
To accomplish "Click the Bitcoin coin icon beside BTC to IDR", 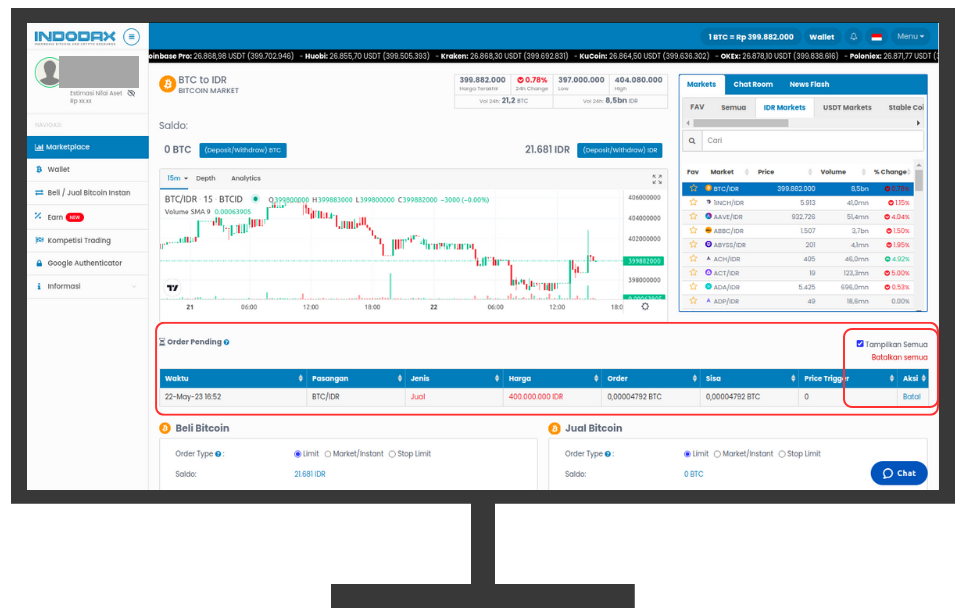I will (168, 84).
